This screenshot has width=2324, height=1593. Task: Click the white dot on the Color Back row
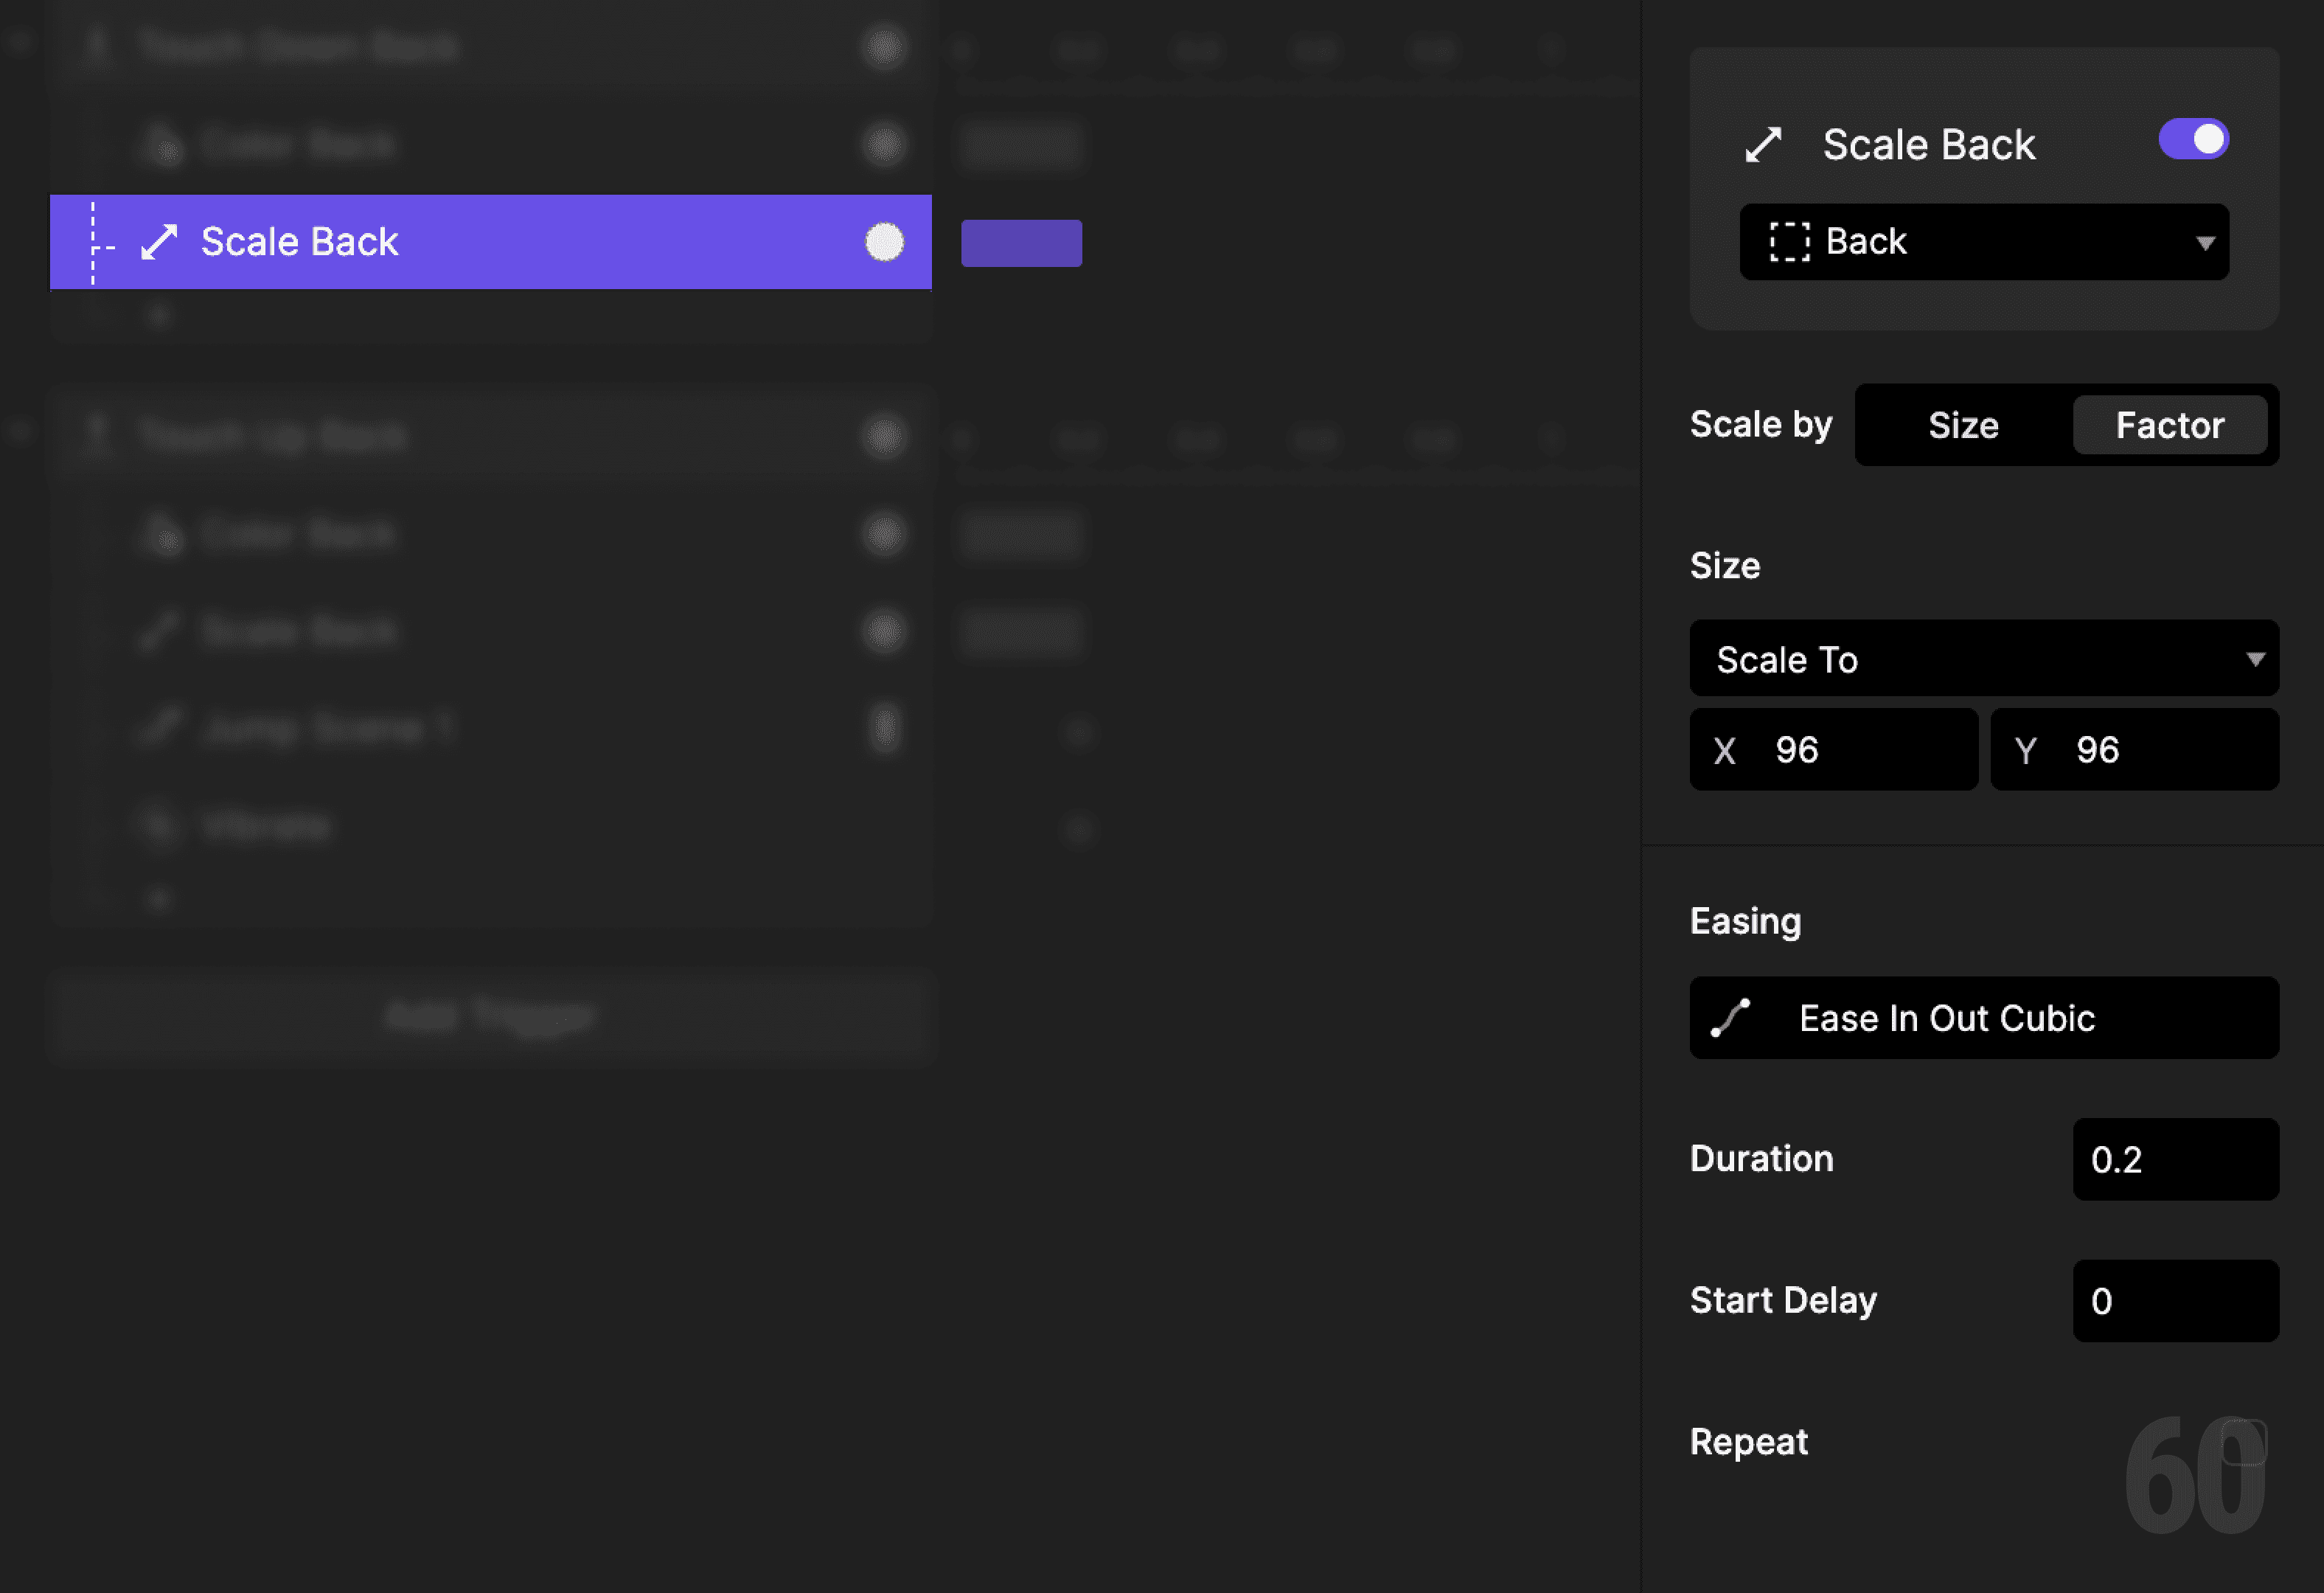click(884, 144)
